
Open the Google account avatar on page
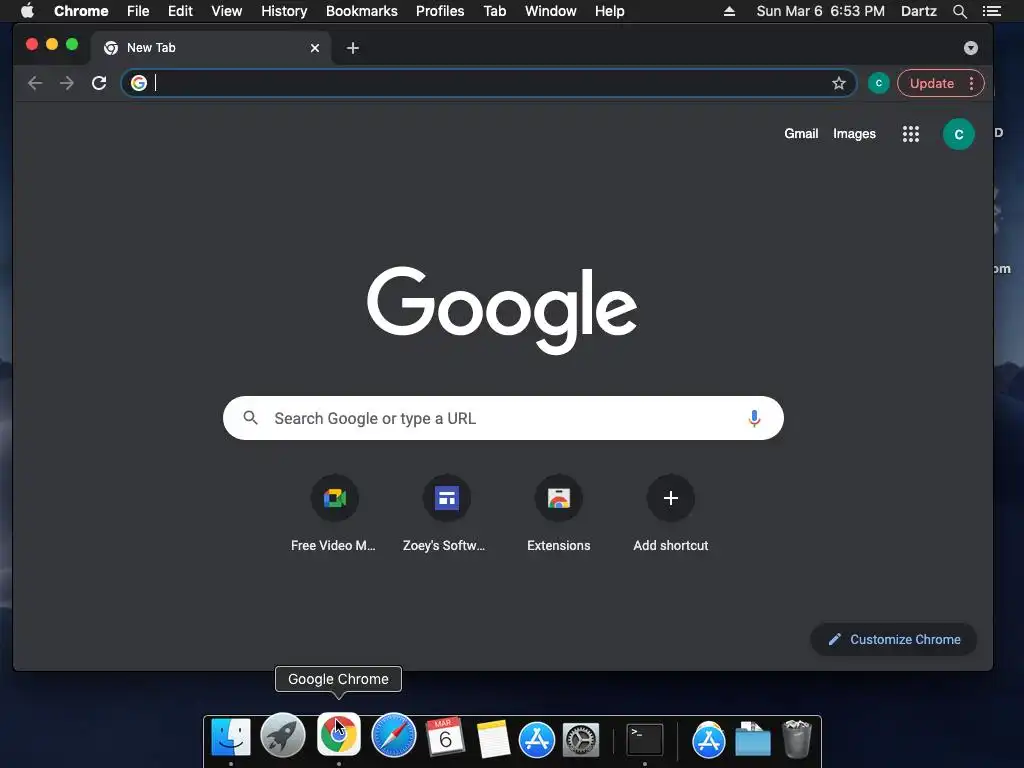point(958,134)
